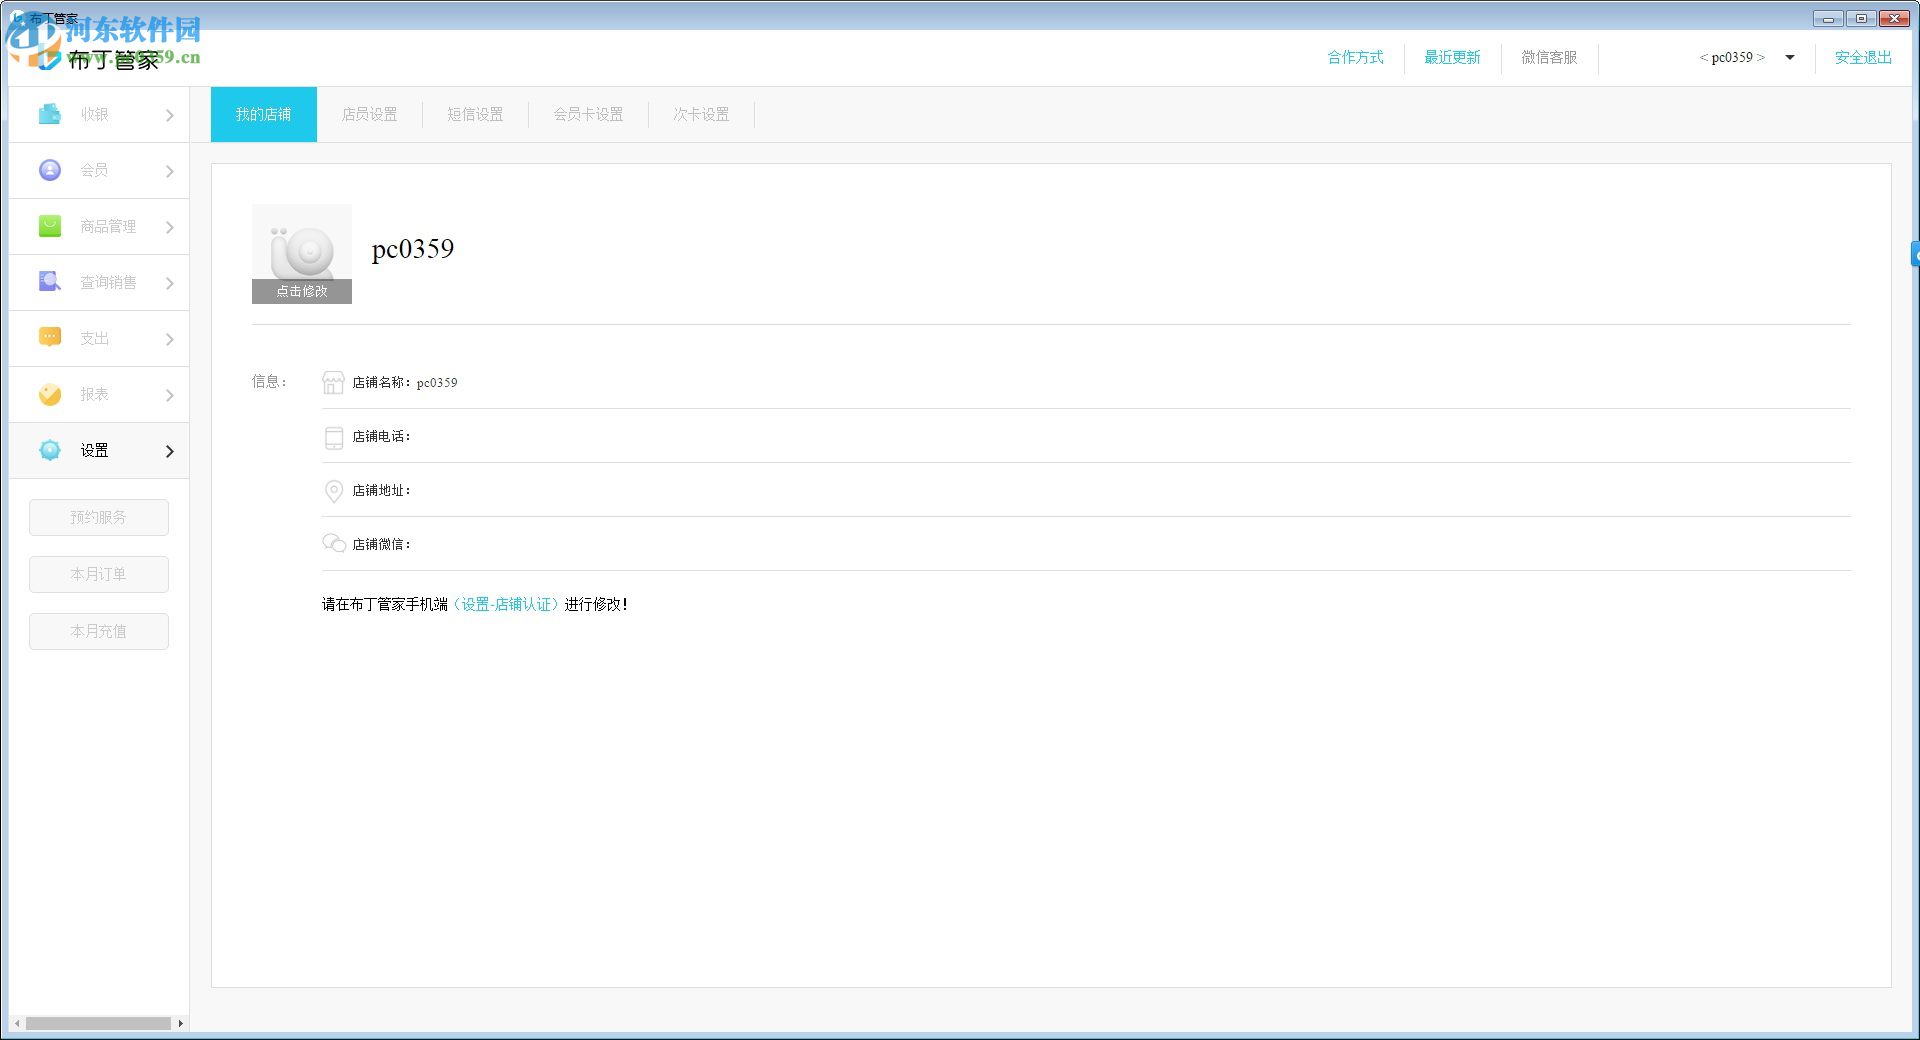
Task: Click the 布丁管家 logo in header
Action: pyautogui.click(x=100, y=59)
